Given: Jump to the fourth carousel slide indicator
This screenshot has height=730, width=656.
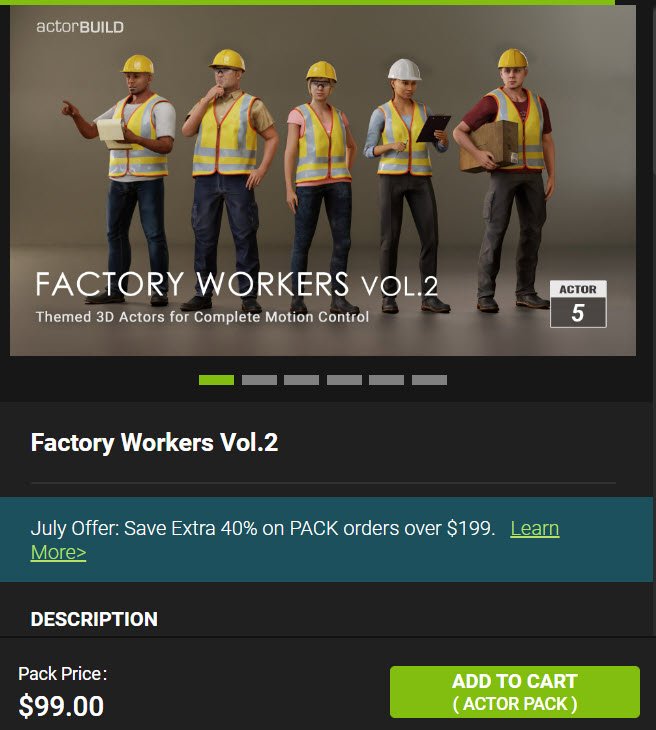Looking at the screenshot, I should tap(345, 380).
